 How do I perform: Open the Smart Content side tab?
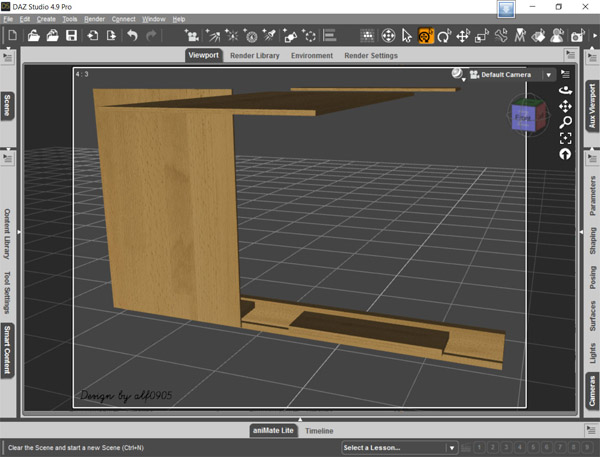click(x=8, y=349)
